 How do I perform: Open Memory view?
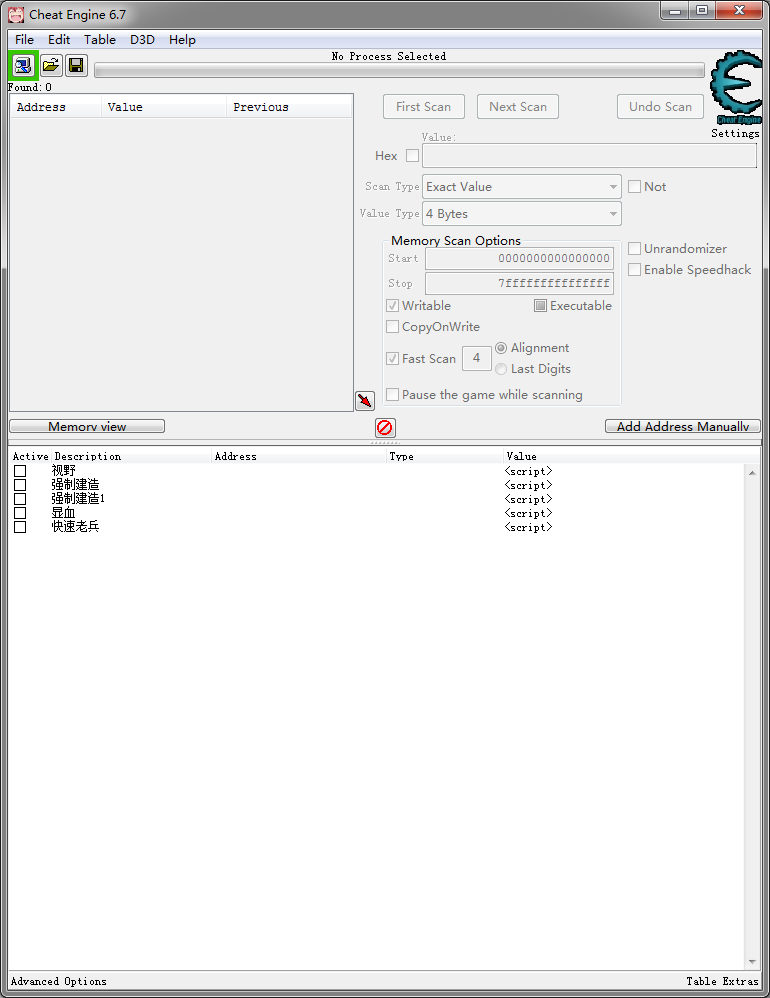(x=87, y=426)
